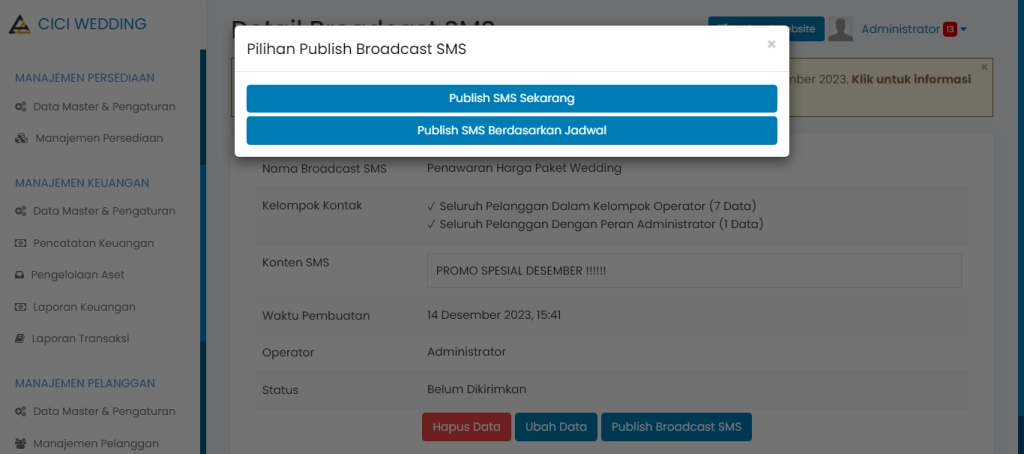This screenshot has width=1024, height=454.
Task: Open Data Master & Pengaturan under Manajemen Pelanggan
Action: 104,412
